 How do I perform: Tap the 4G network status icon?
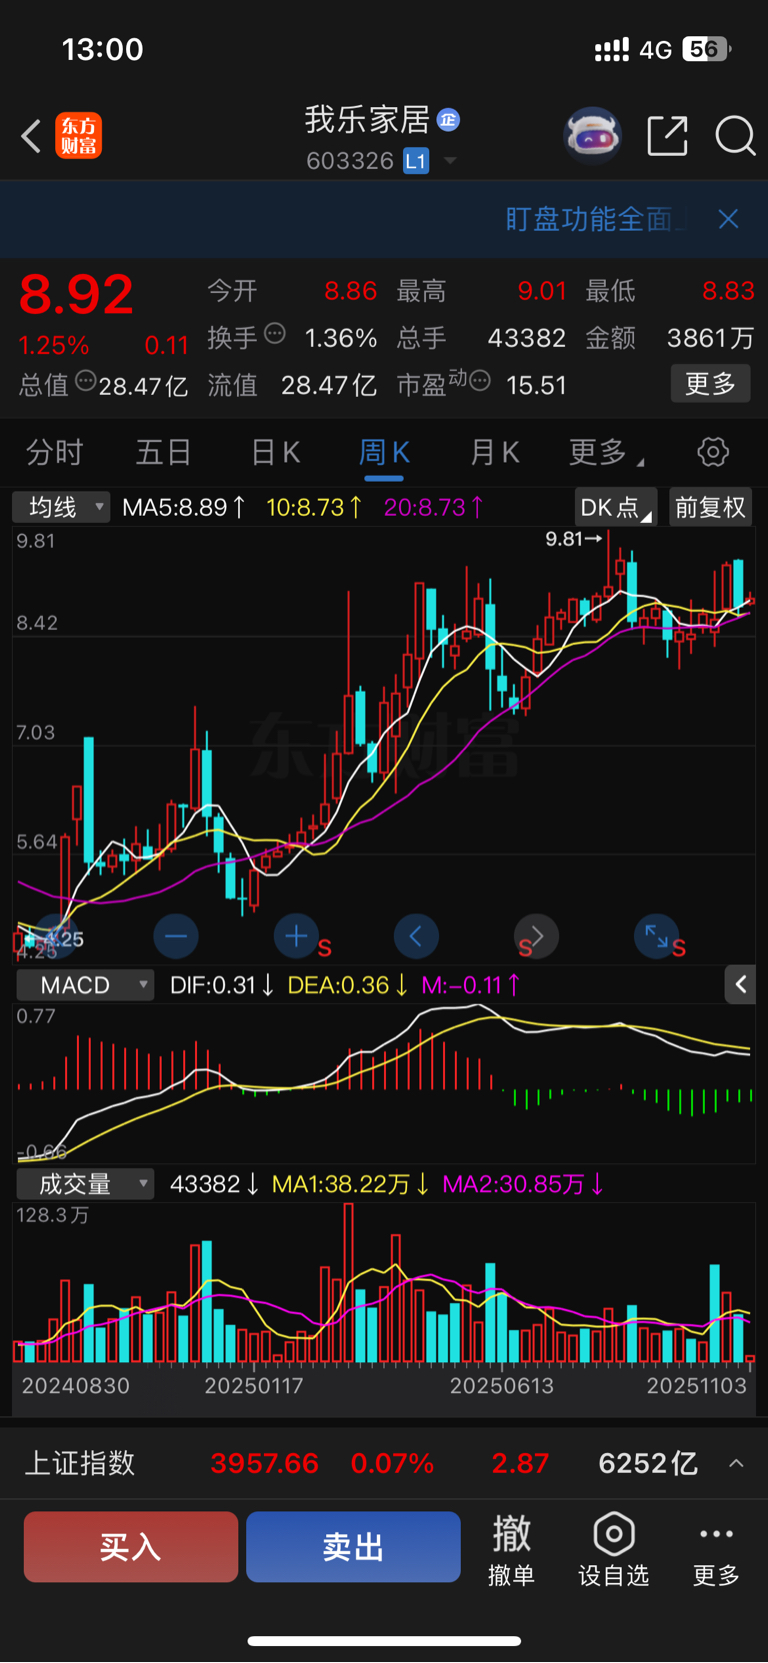tap(656, 50)
